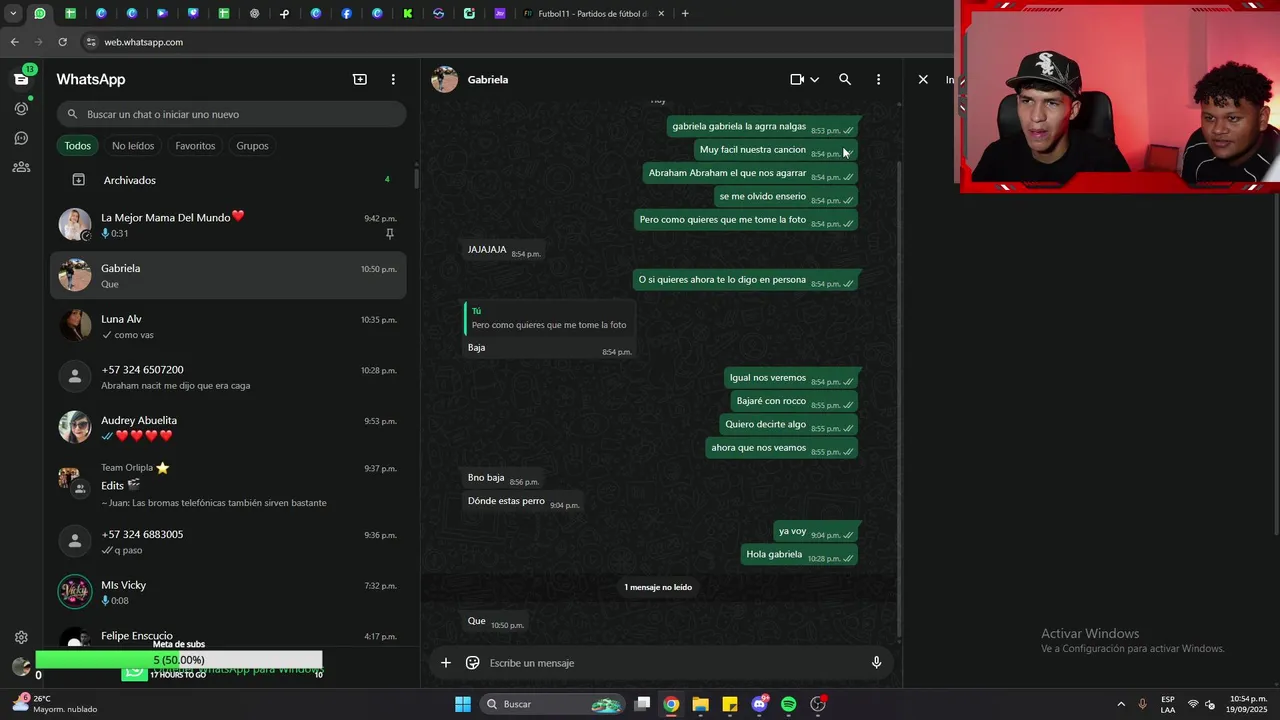The width and height of the screenshot is (1280, 720).
Task: Expand the call options dropdown arrow
Action: (814, 79)
